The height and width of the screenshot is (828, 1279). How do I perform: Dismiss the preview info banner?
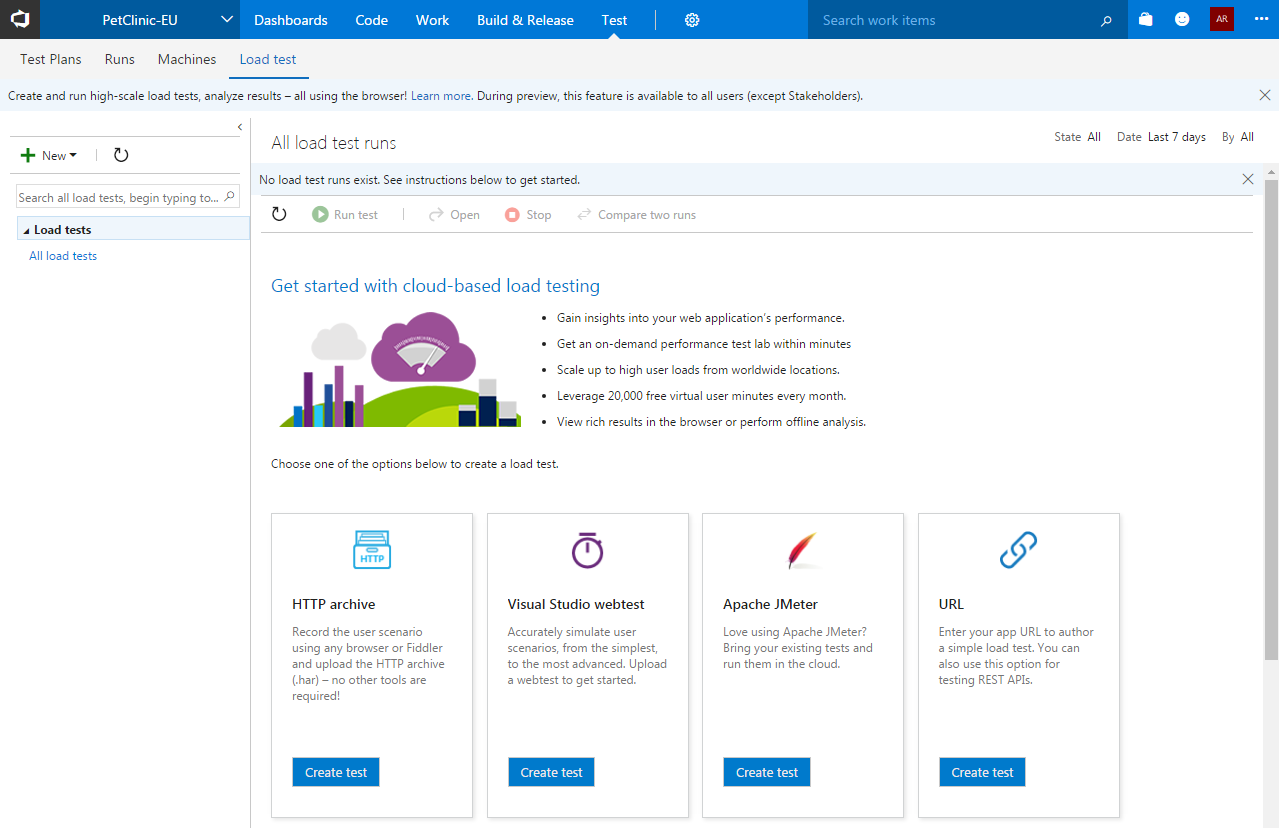(x=1265, y=95)
